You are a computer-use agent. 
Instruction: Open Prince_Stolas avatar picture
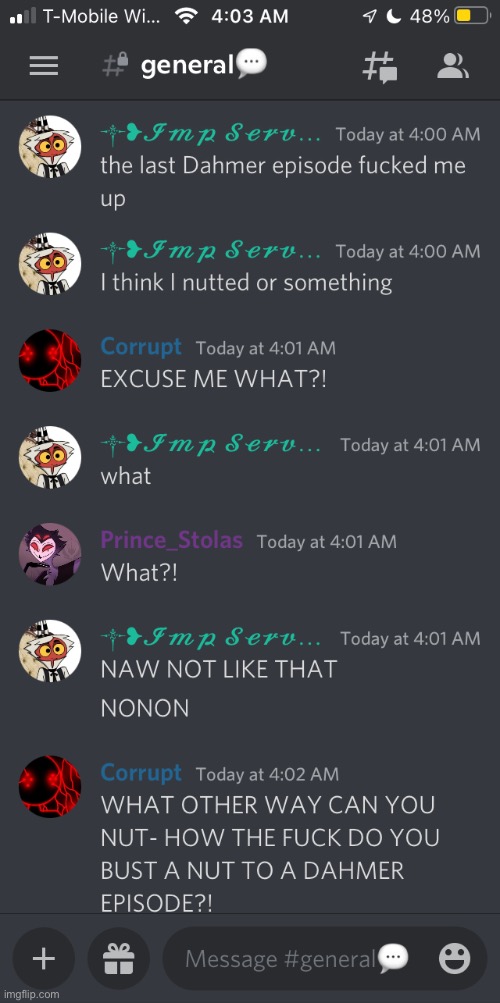[x=50, y=554]
